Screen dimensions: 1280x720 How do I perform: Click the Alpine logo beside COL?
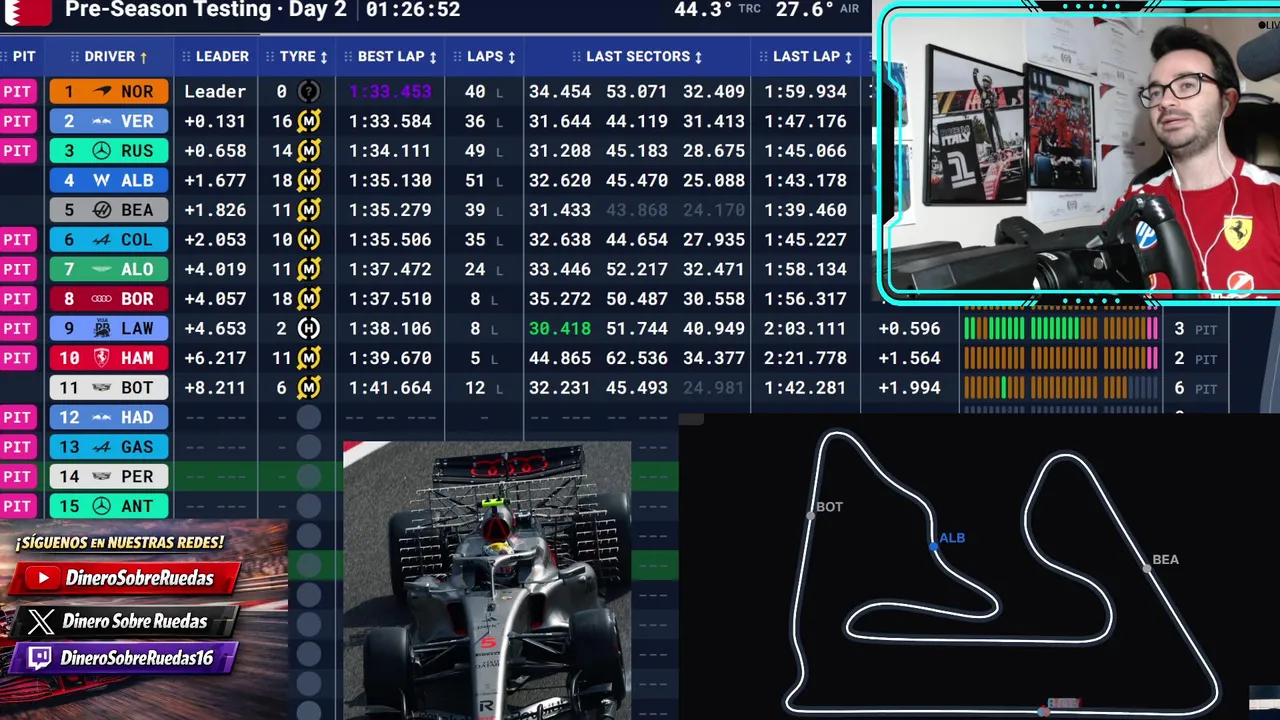point(102,240)
